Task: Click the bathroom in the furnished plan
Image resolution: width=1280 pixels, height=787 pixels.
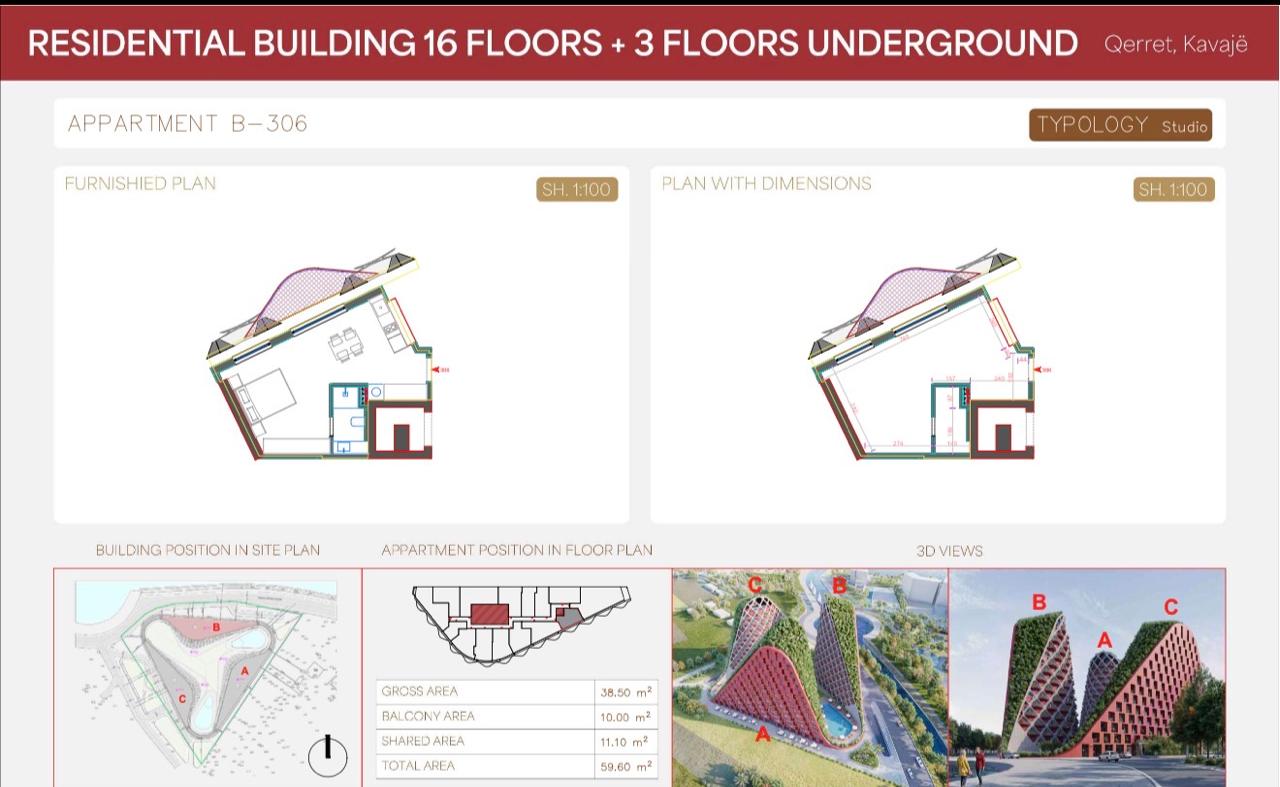Action: [348, 420]
